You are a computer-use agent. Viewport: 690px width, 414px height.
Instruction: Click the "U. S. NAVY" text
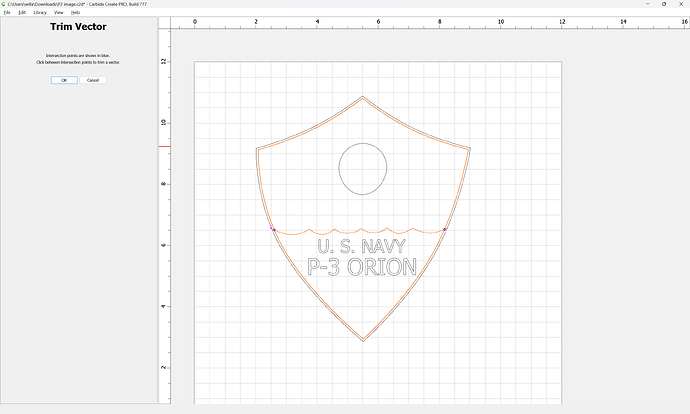point(362,248)
